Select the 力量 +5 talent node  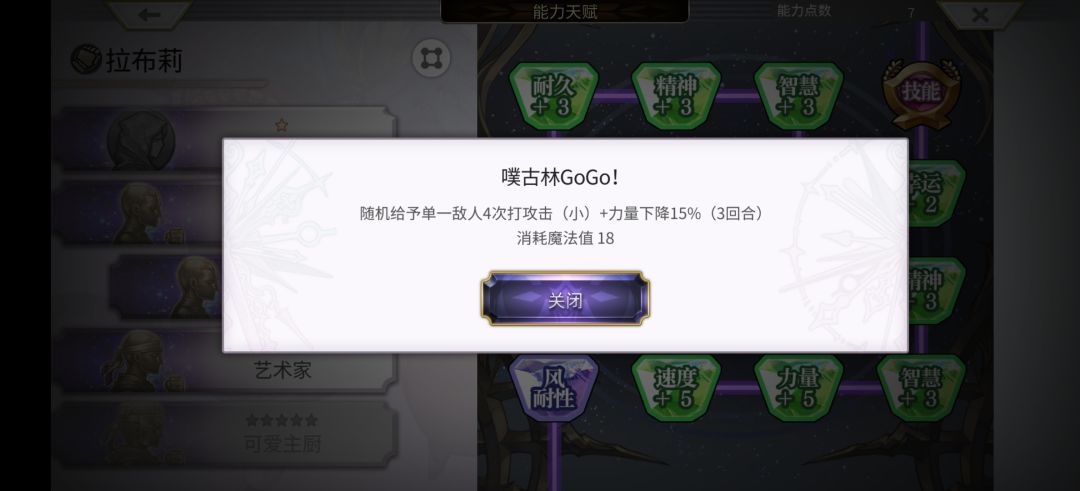[798, 388]
